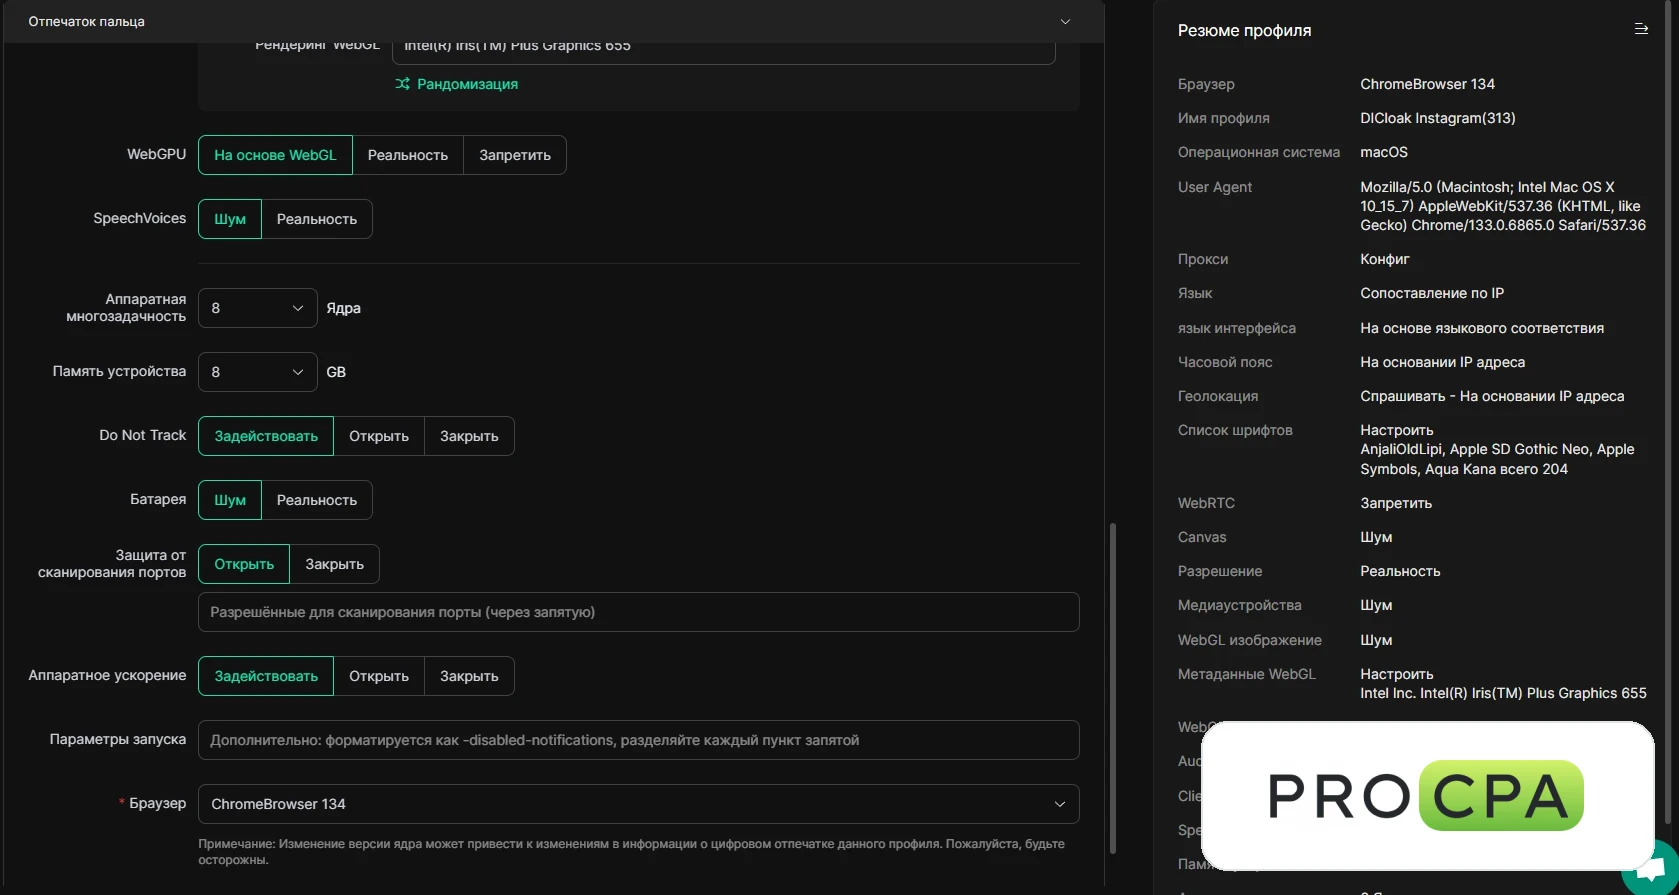Enable Do Not Track Задействовать option

pos(266,436)
